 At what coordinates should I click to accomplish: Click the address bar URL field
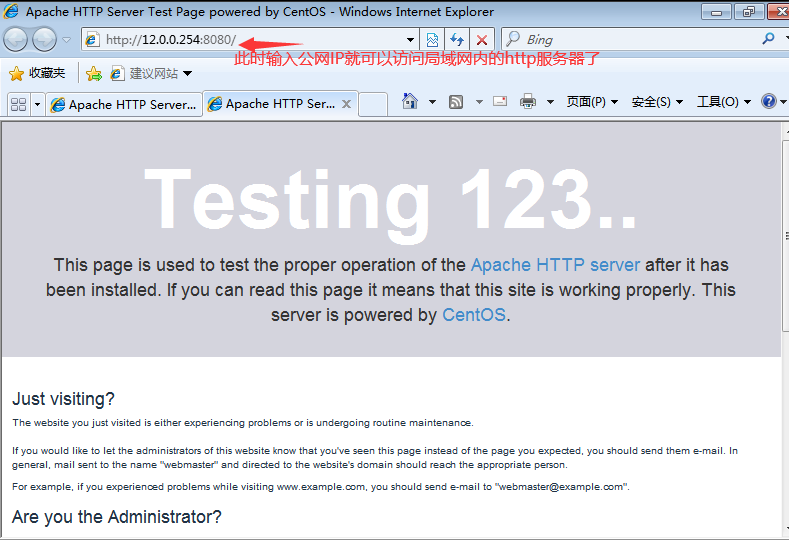[243, 39]
